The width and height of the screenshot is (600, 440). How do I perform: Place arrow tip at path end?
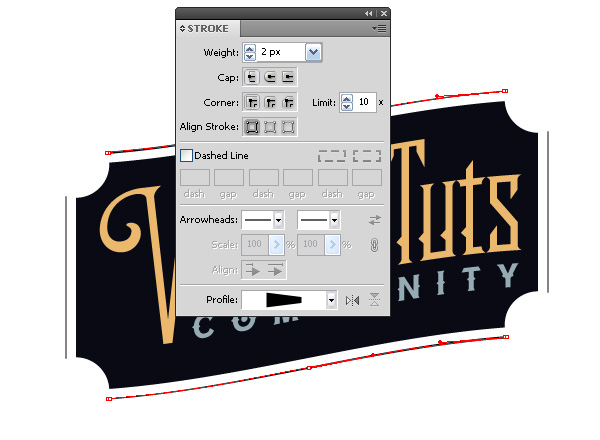(x=275, y=270)
